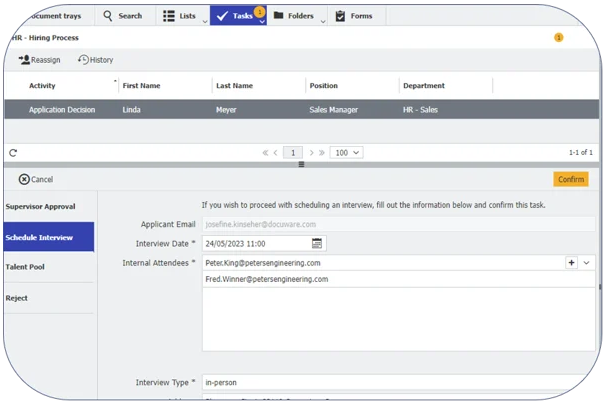Open the calendar date picker icon

(317, 243)
